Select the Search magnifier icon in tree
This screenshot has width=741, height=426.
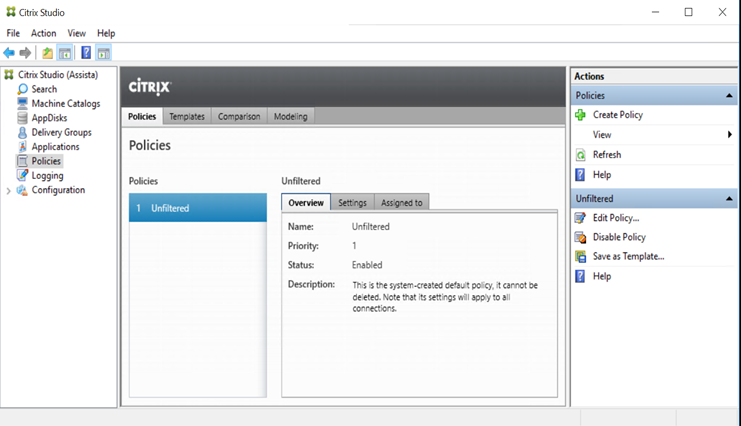click(22, 89)
